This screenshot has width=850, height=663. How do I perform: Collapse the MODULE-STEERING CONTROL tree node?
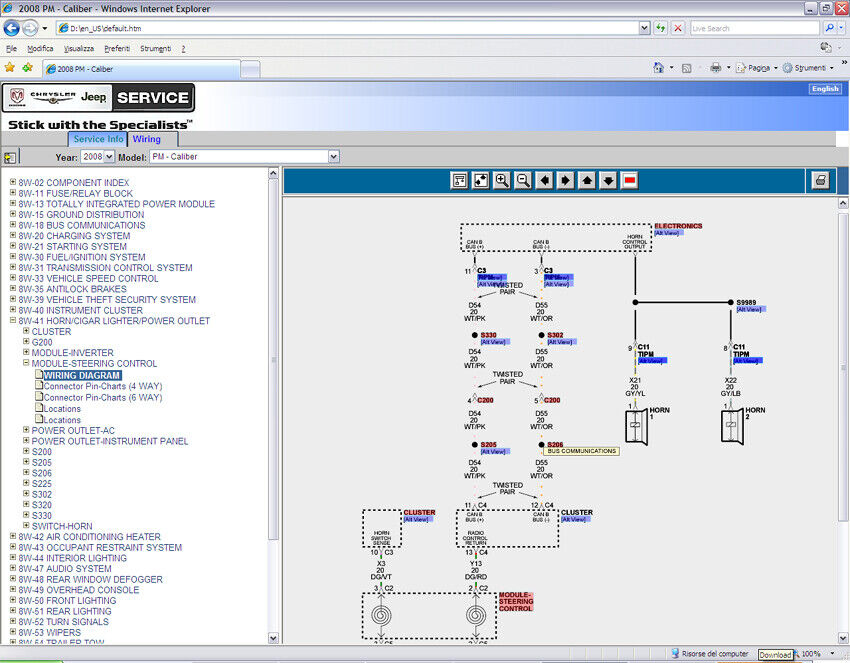point(26,364)
